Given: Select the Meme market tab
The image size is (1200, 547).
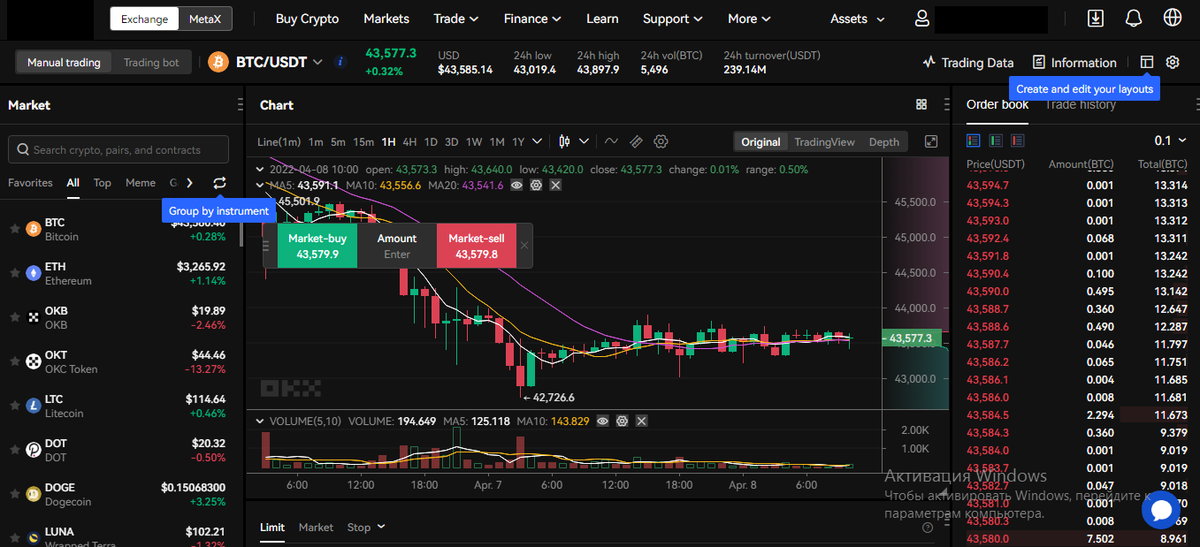Looking at the screenshot, I should coord(140,183).
